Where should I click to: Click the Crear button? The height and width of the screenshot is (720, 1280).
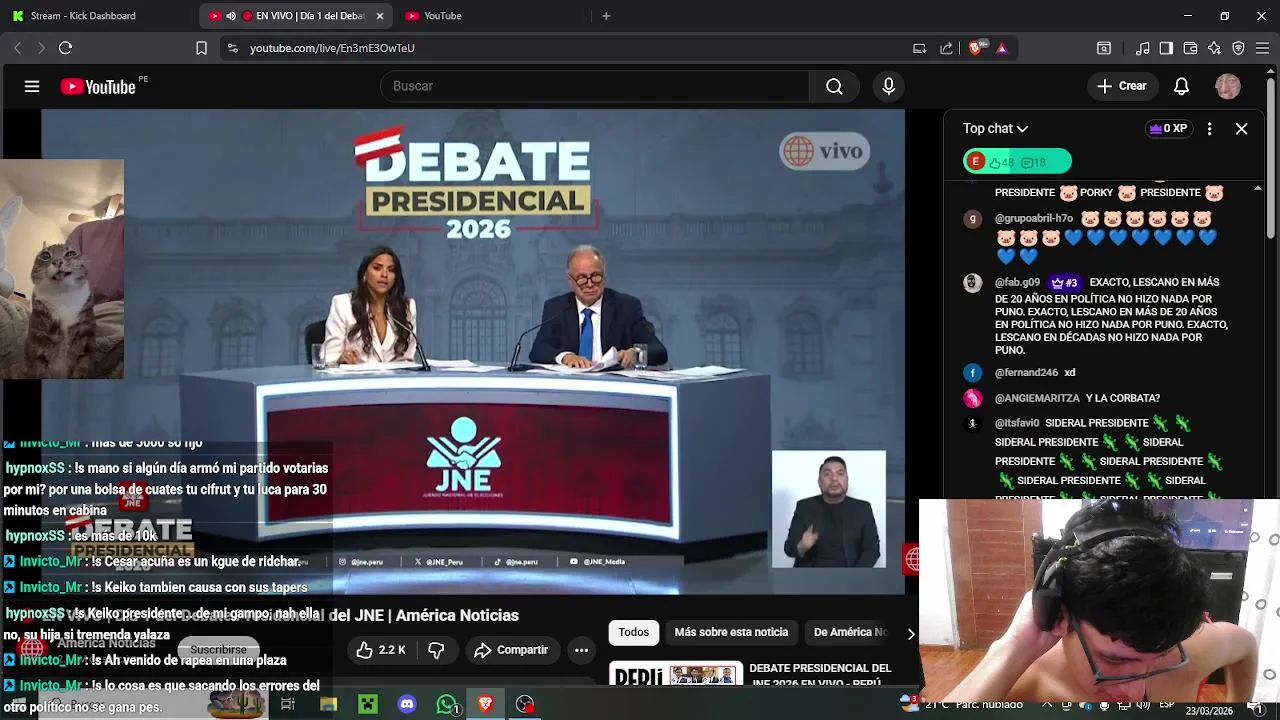[1122, 87]
